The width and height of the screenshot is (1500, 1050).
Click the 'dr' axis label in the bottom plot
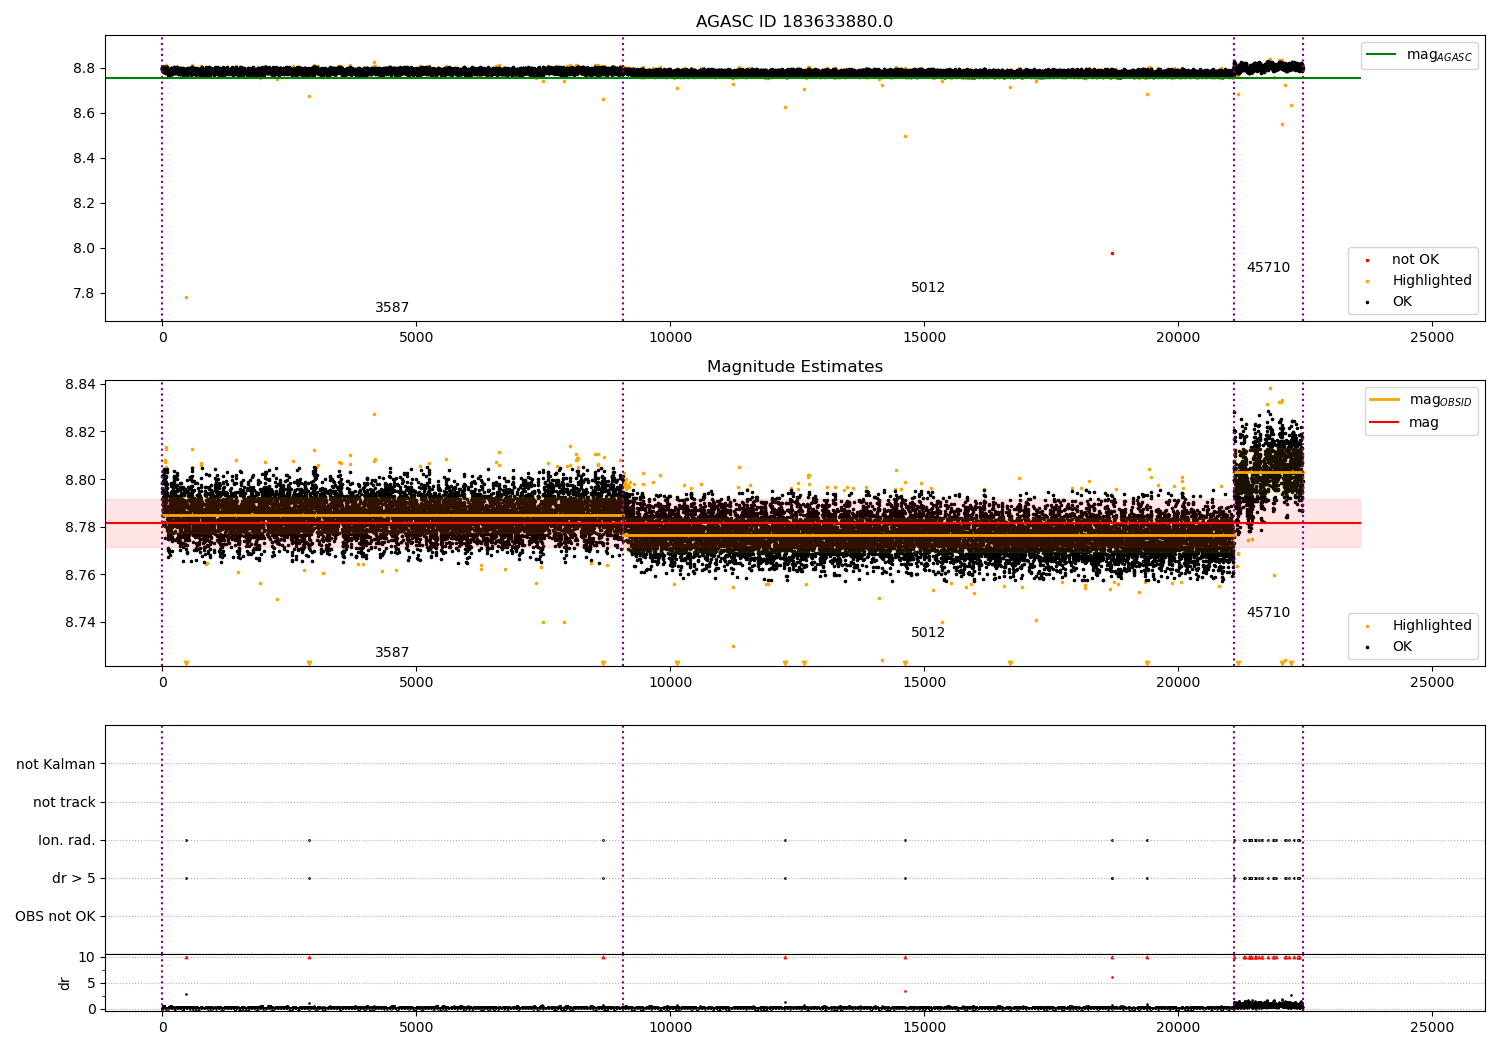(x=65, y=983)
